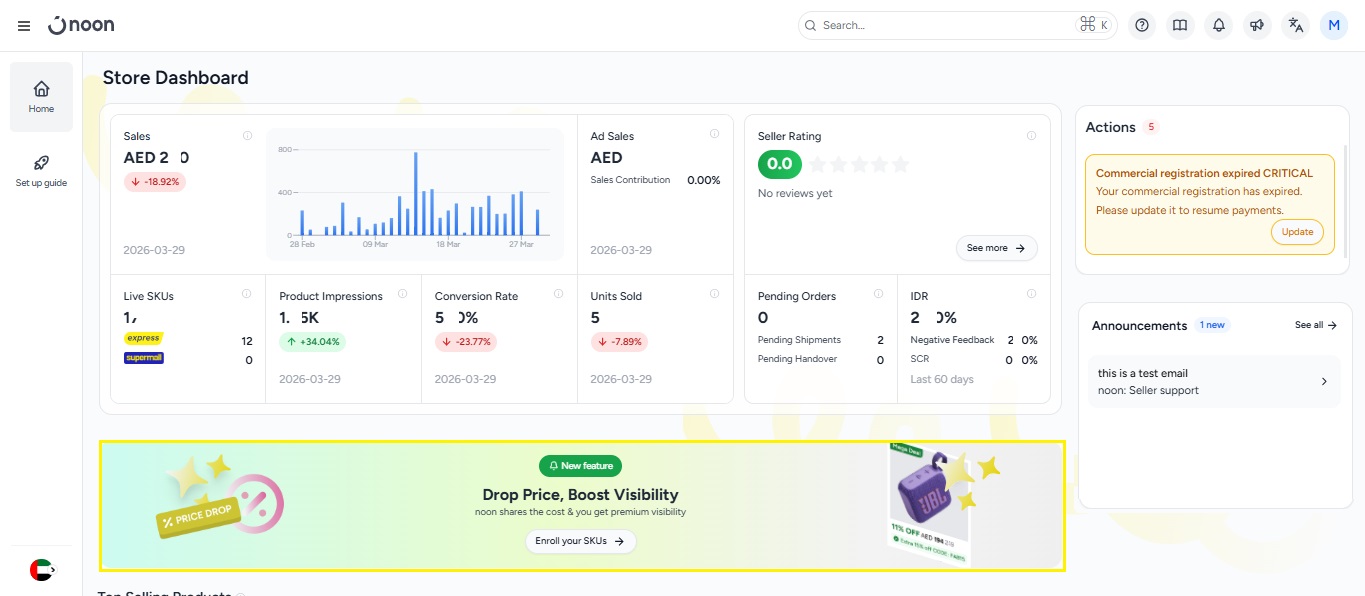
Task: Open the hamburger navigation menu
Action: 24,26
